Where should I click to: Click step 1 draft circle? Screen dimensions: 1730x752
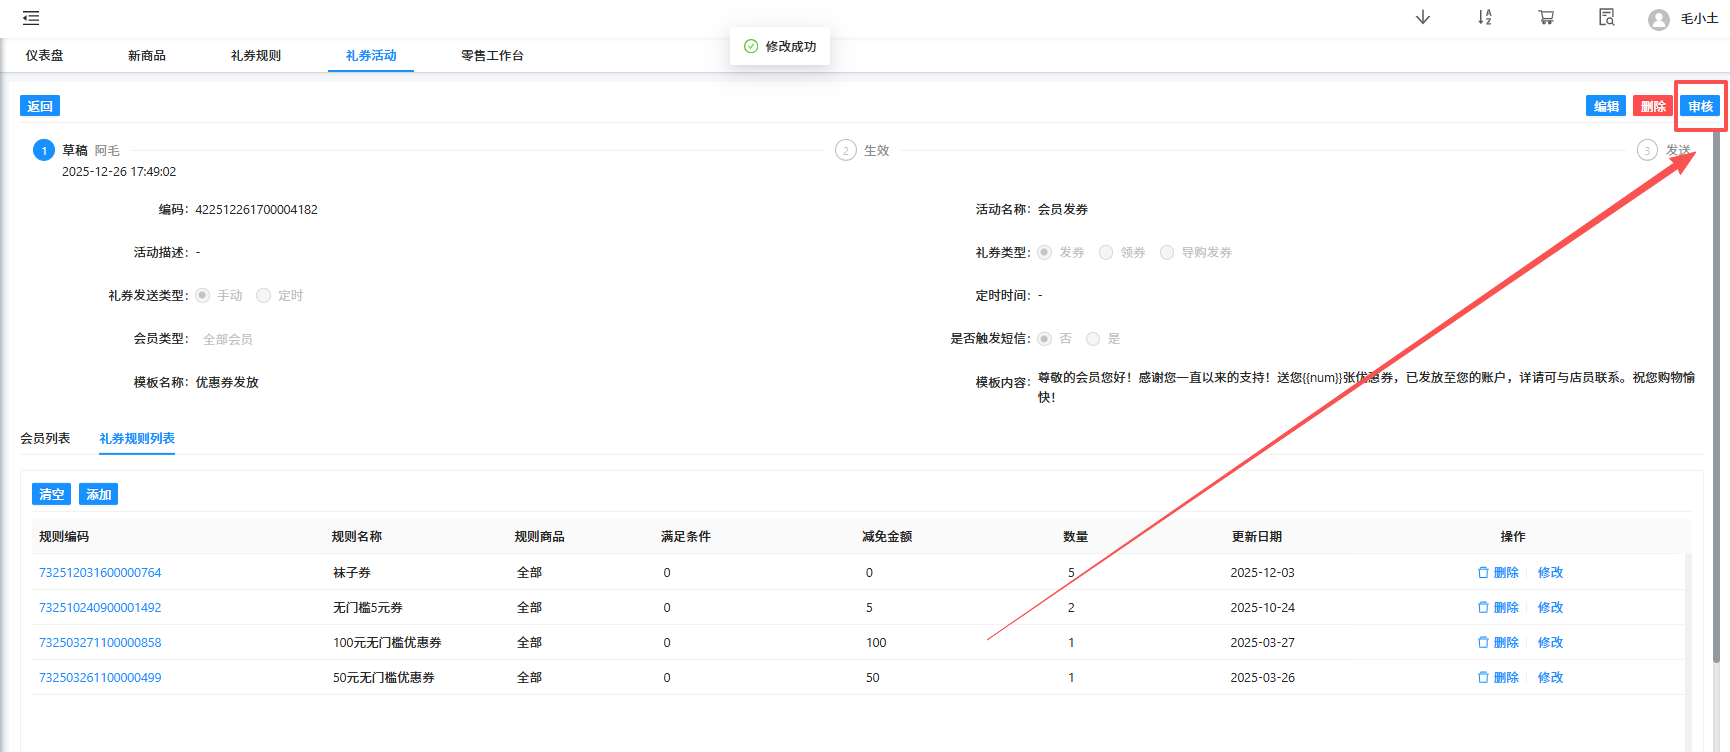point(44,150)
